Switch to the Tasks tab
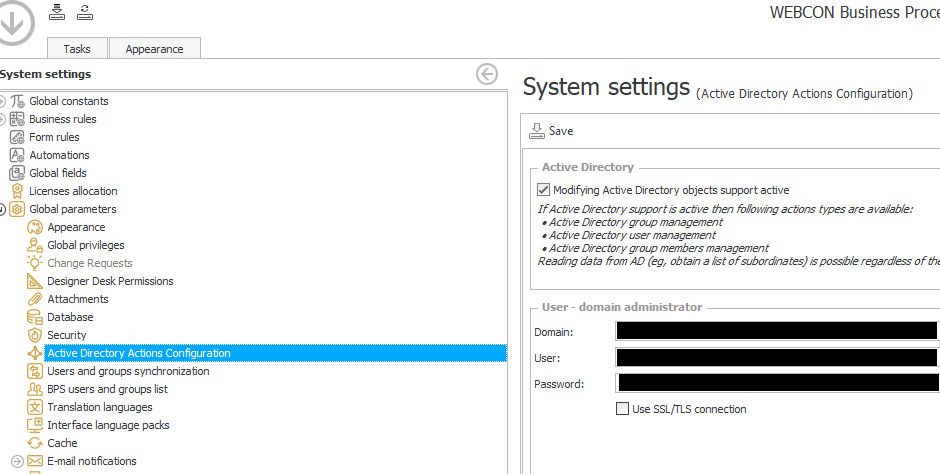940x474 pixels. click(77, 49)
